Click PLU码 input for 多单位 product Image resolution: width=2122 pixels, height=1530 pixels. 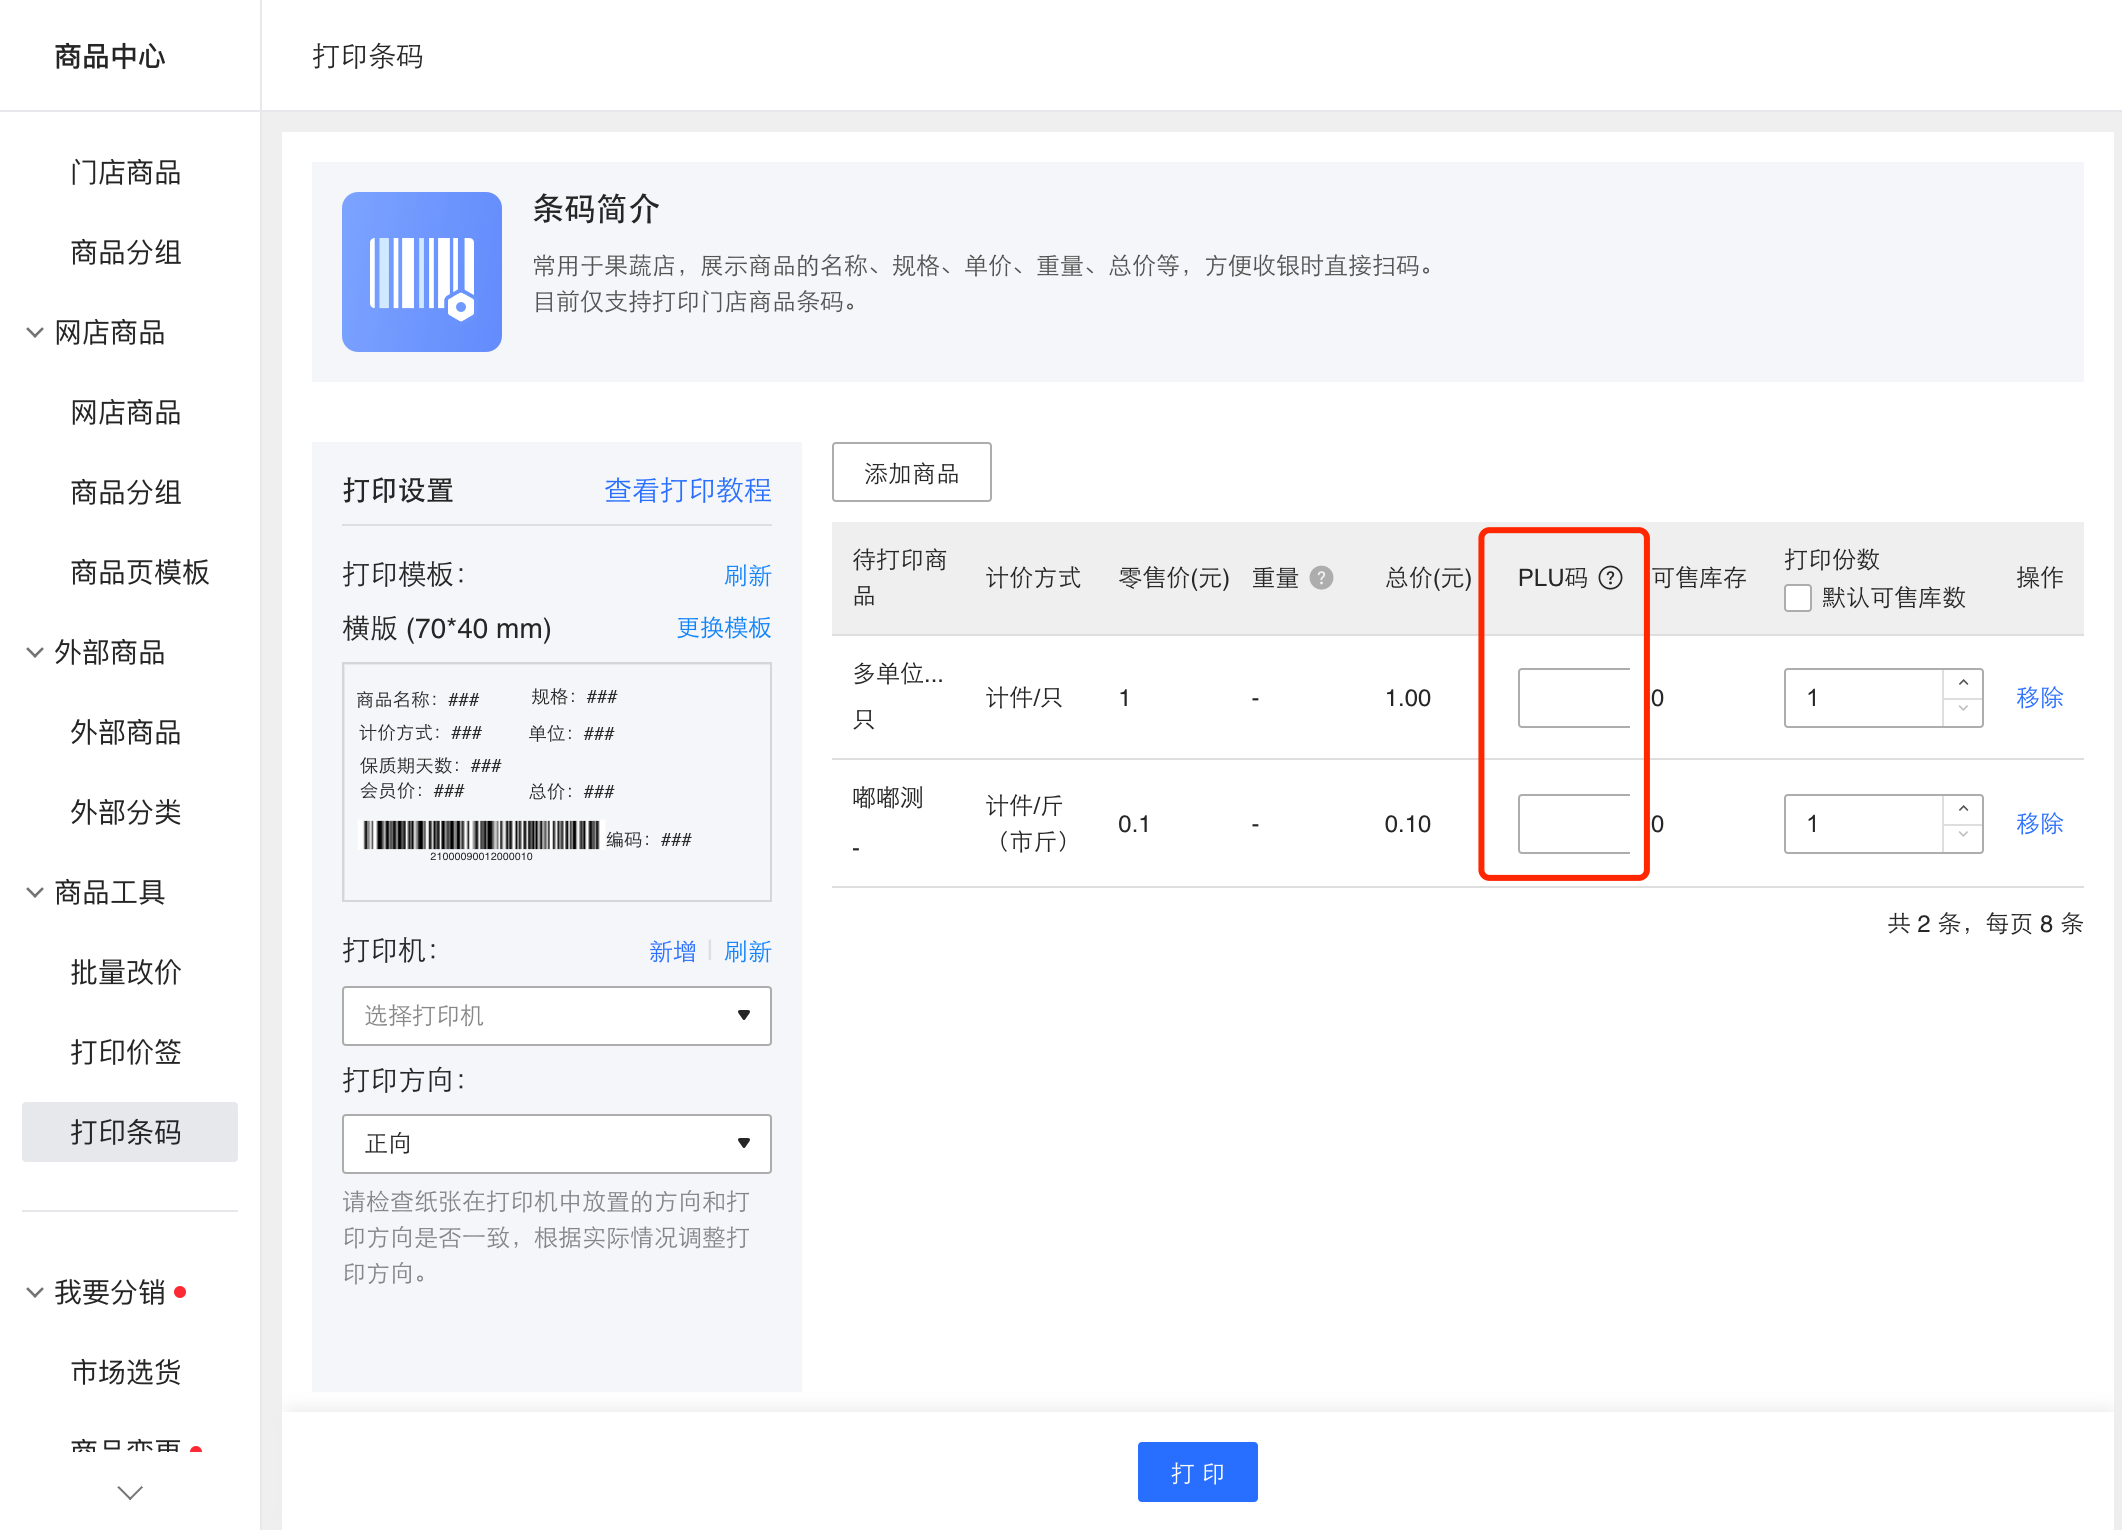pos(1573,698)
